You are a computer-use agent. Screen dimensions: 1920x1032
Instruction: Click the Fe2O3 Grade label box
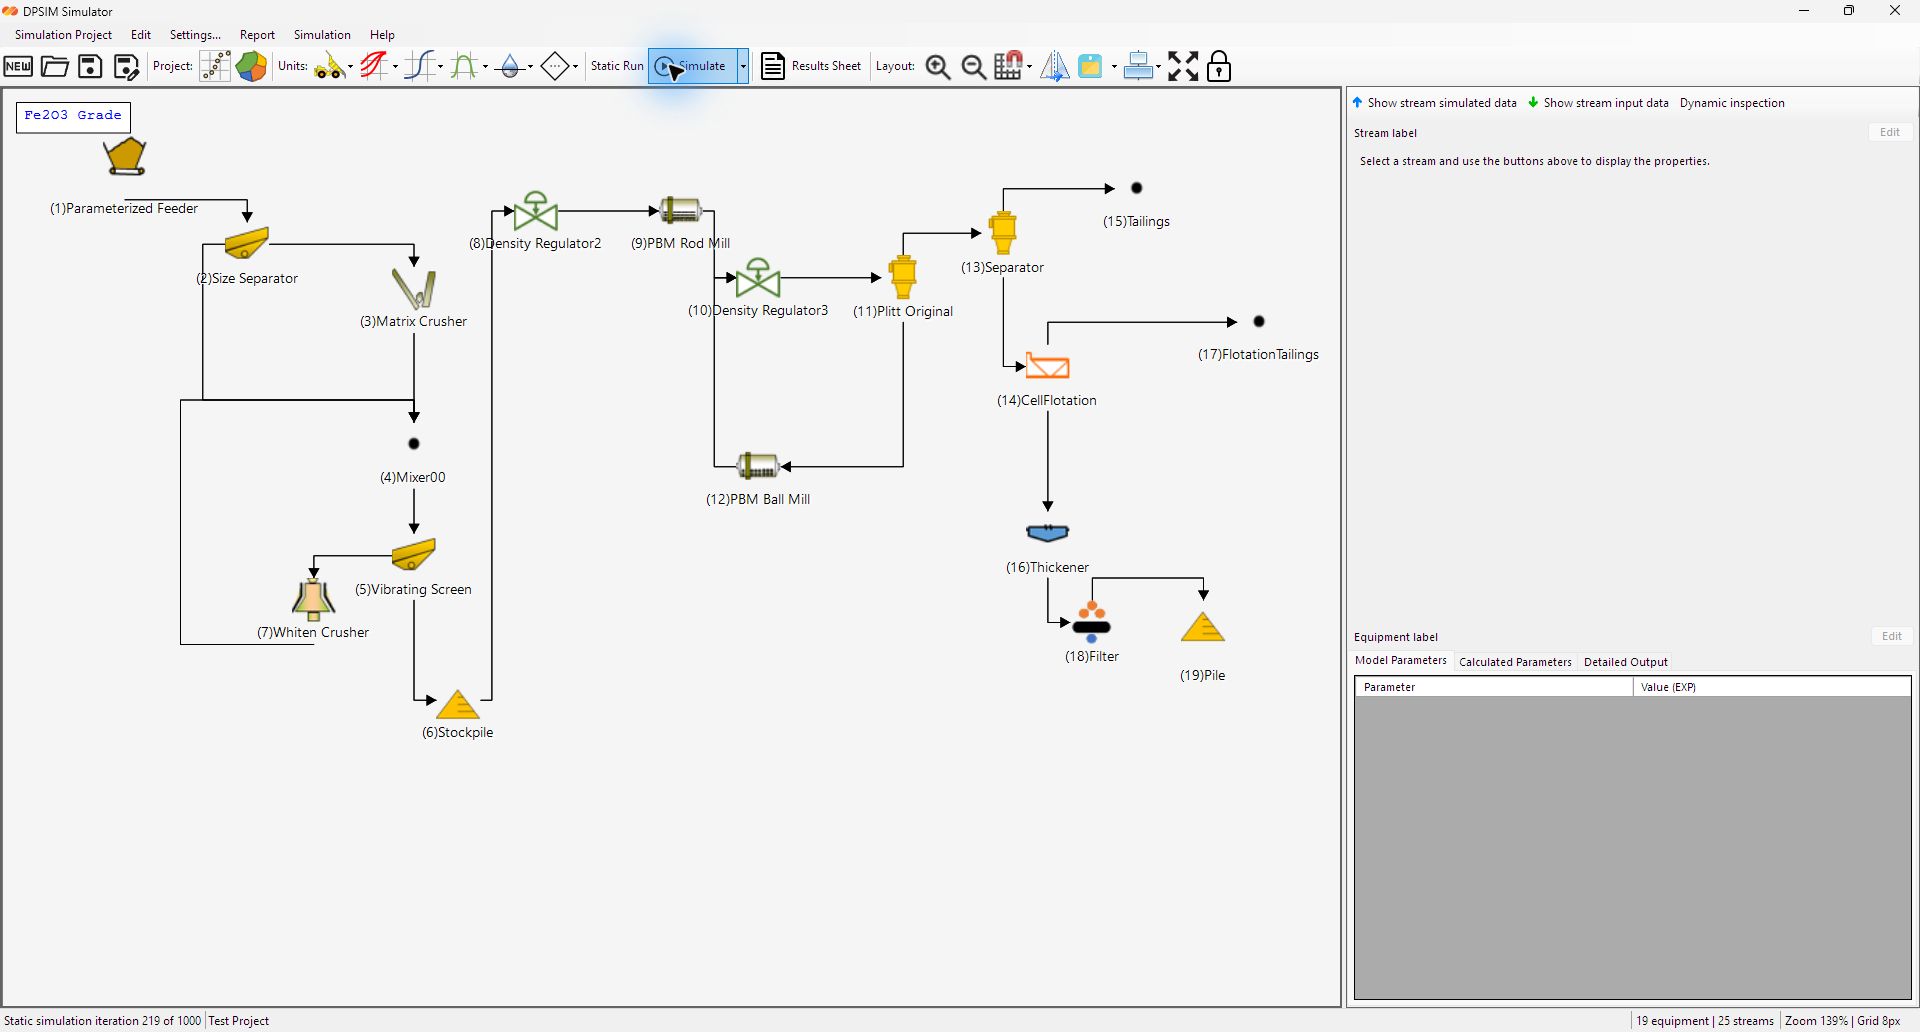click(73, 116)
